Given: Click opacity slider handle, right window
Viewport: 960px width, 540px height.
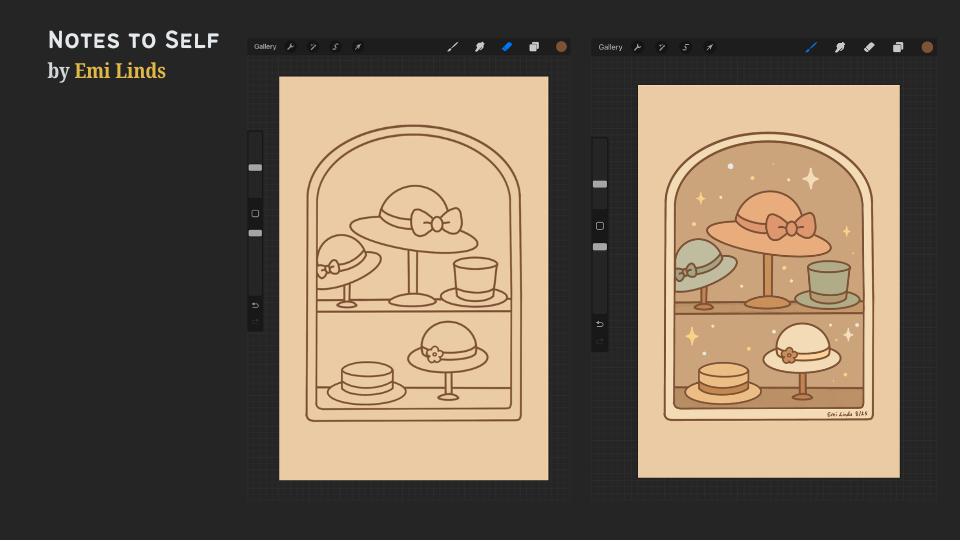Looking at the screenshot, I should (600, 247).
